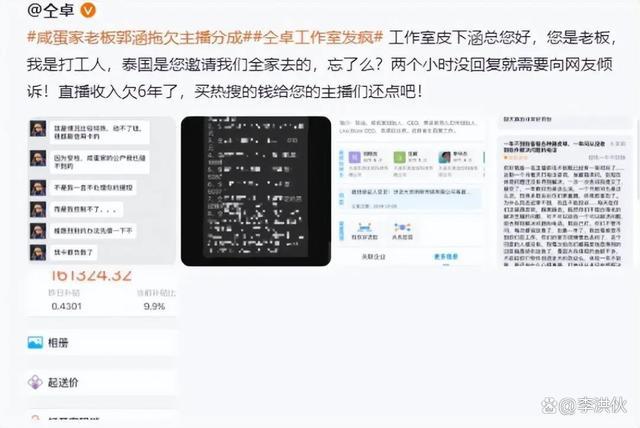
Task: Open the company info screenshot thumbnail
Action: coord(410,191)
